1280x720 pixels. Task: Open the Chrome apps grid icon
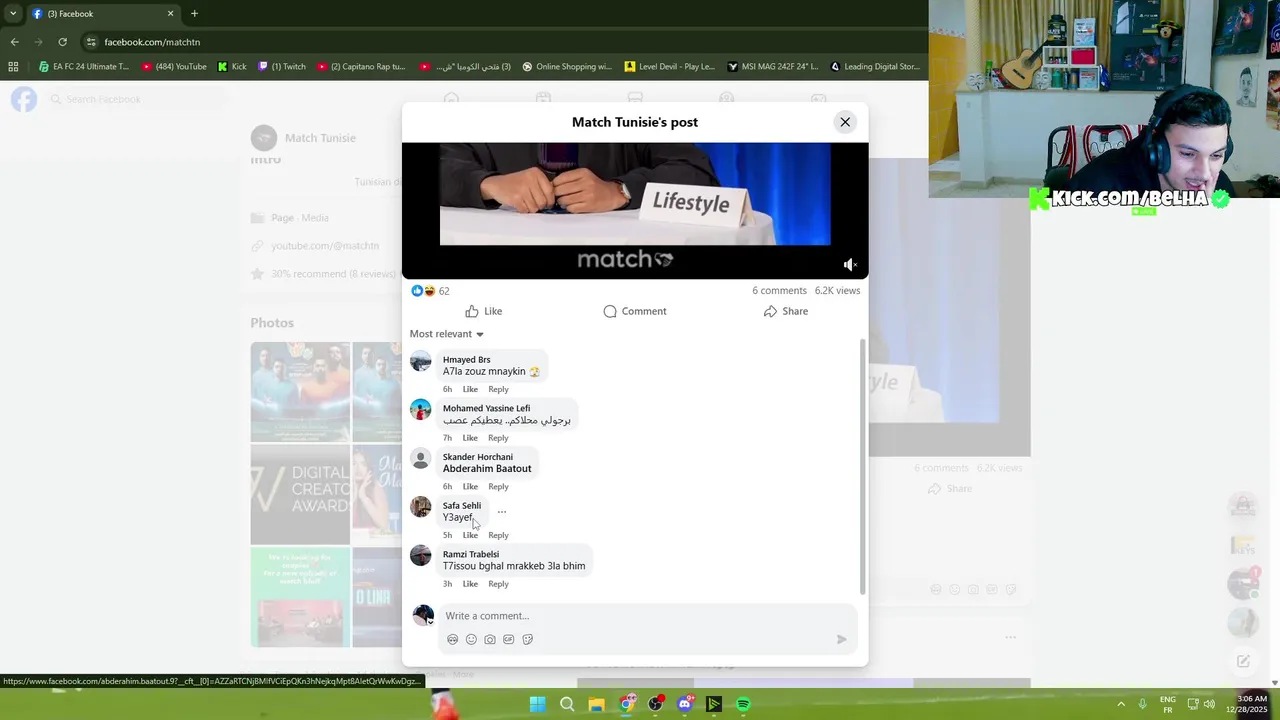pyautogui.click(x=13, y=67)
